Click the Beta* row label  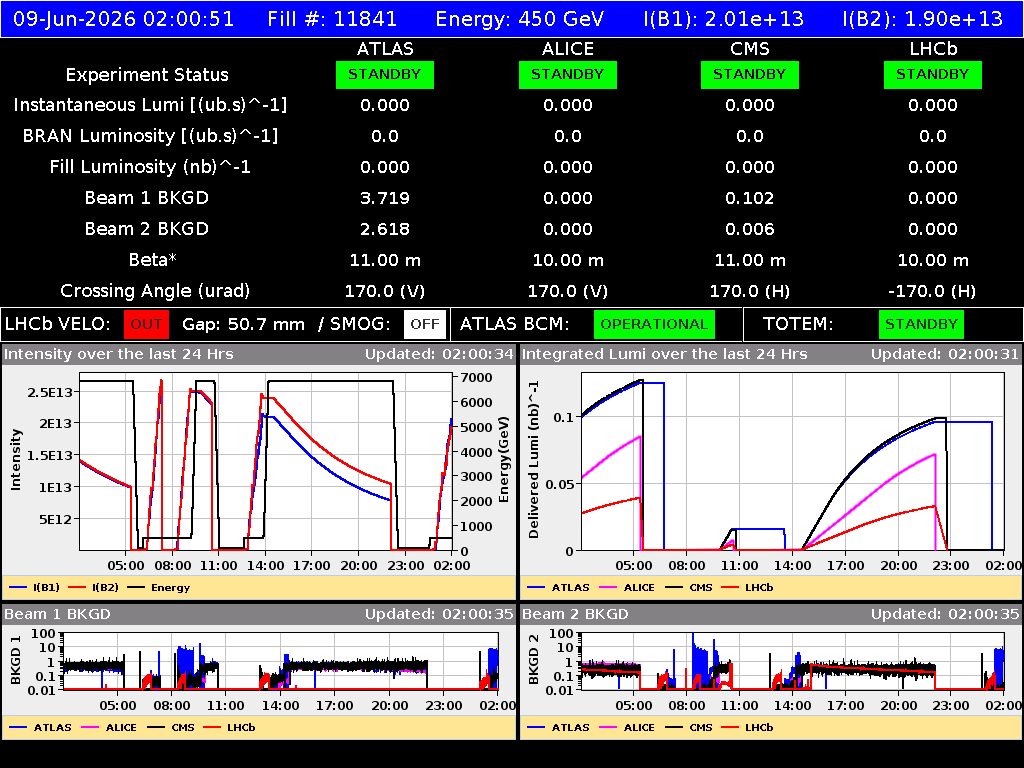pyautogui.click(x=153, y=260)
